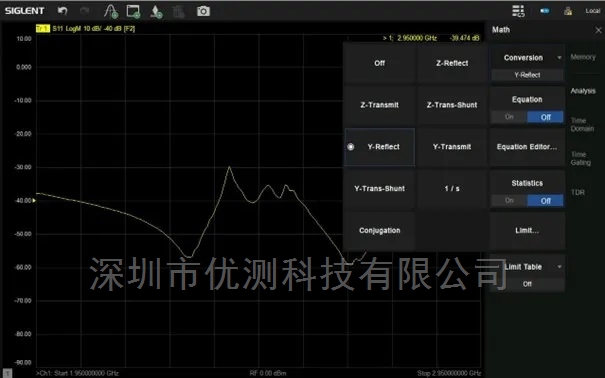Choose Z-Trans-Shunt conversion

[x=452, y=105]
